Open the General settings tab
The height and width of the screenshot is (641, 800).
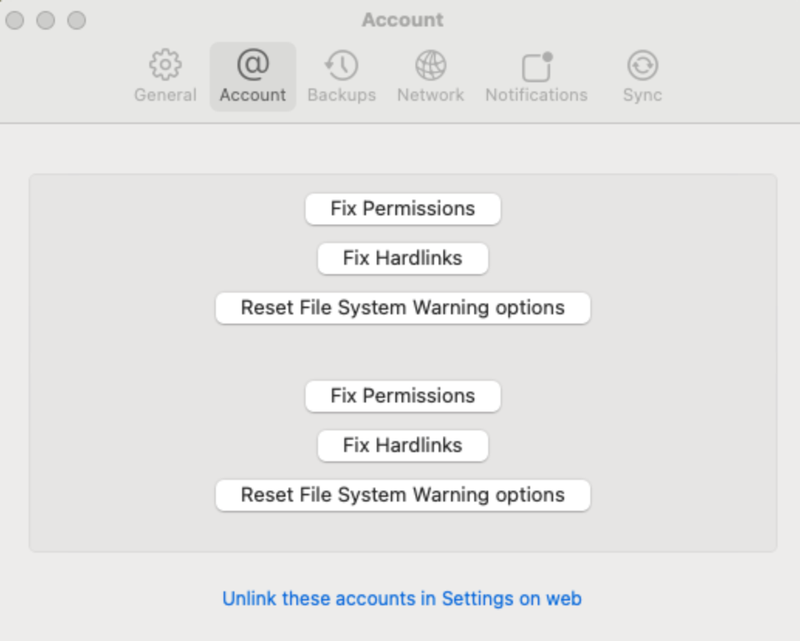(165, 76)
